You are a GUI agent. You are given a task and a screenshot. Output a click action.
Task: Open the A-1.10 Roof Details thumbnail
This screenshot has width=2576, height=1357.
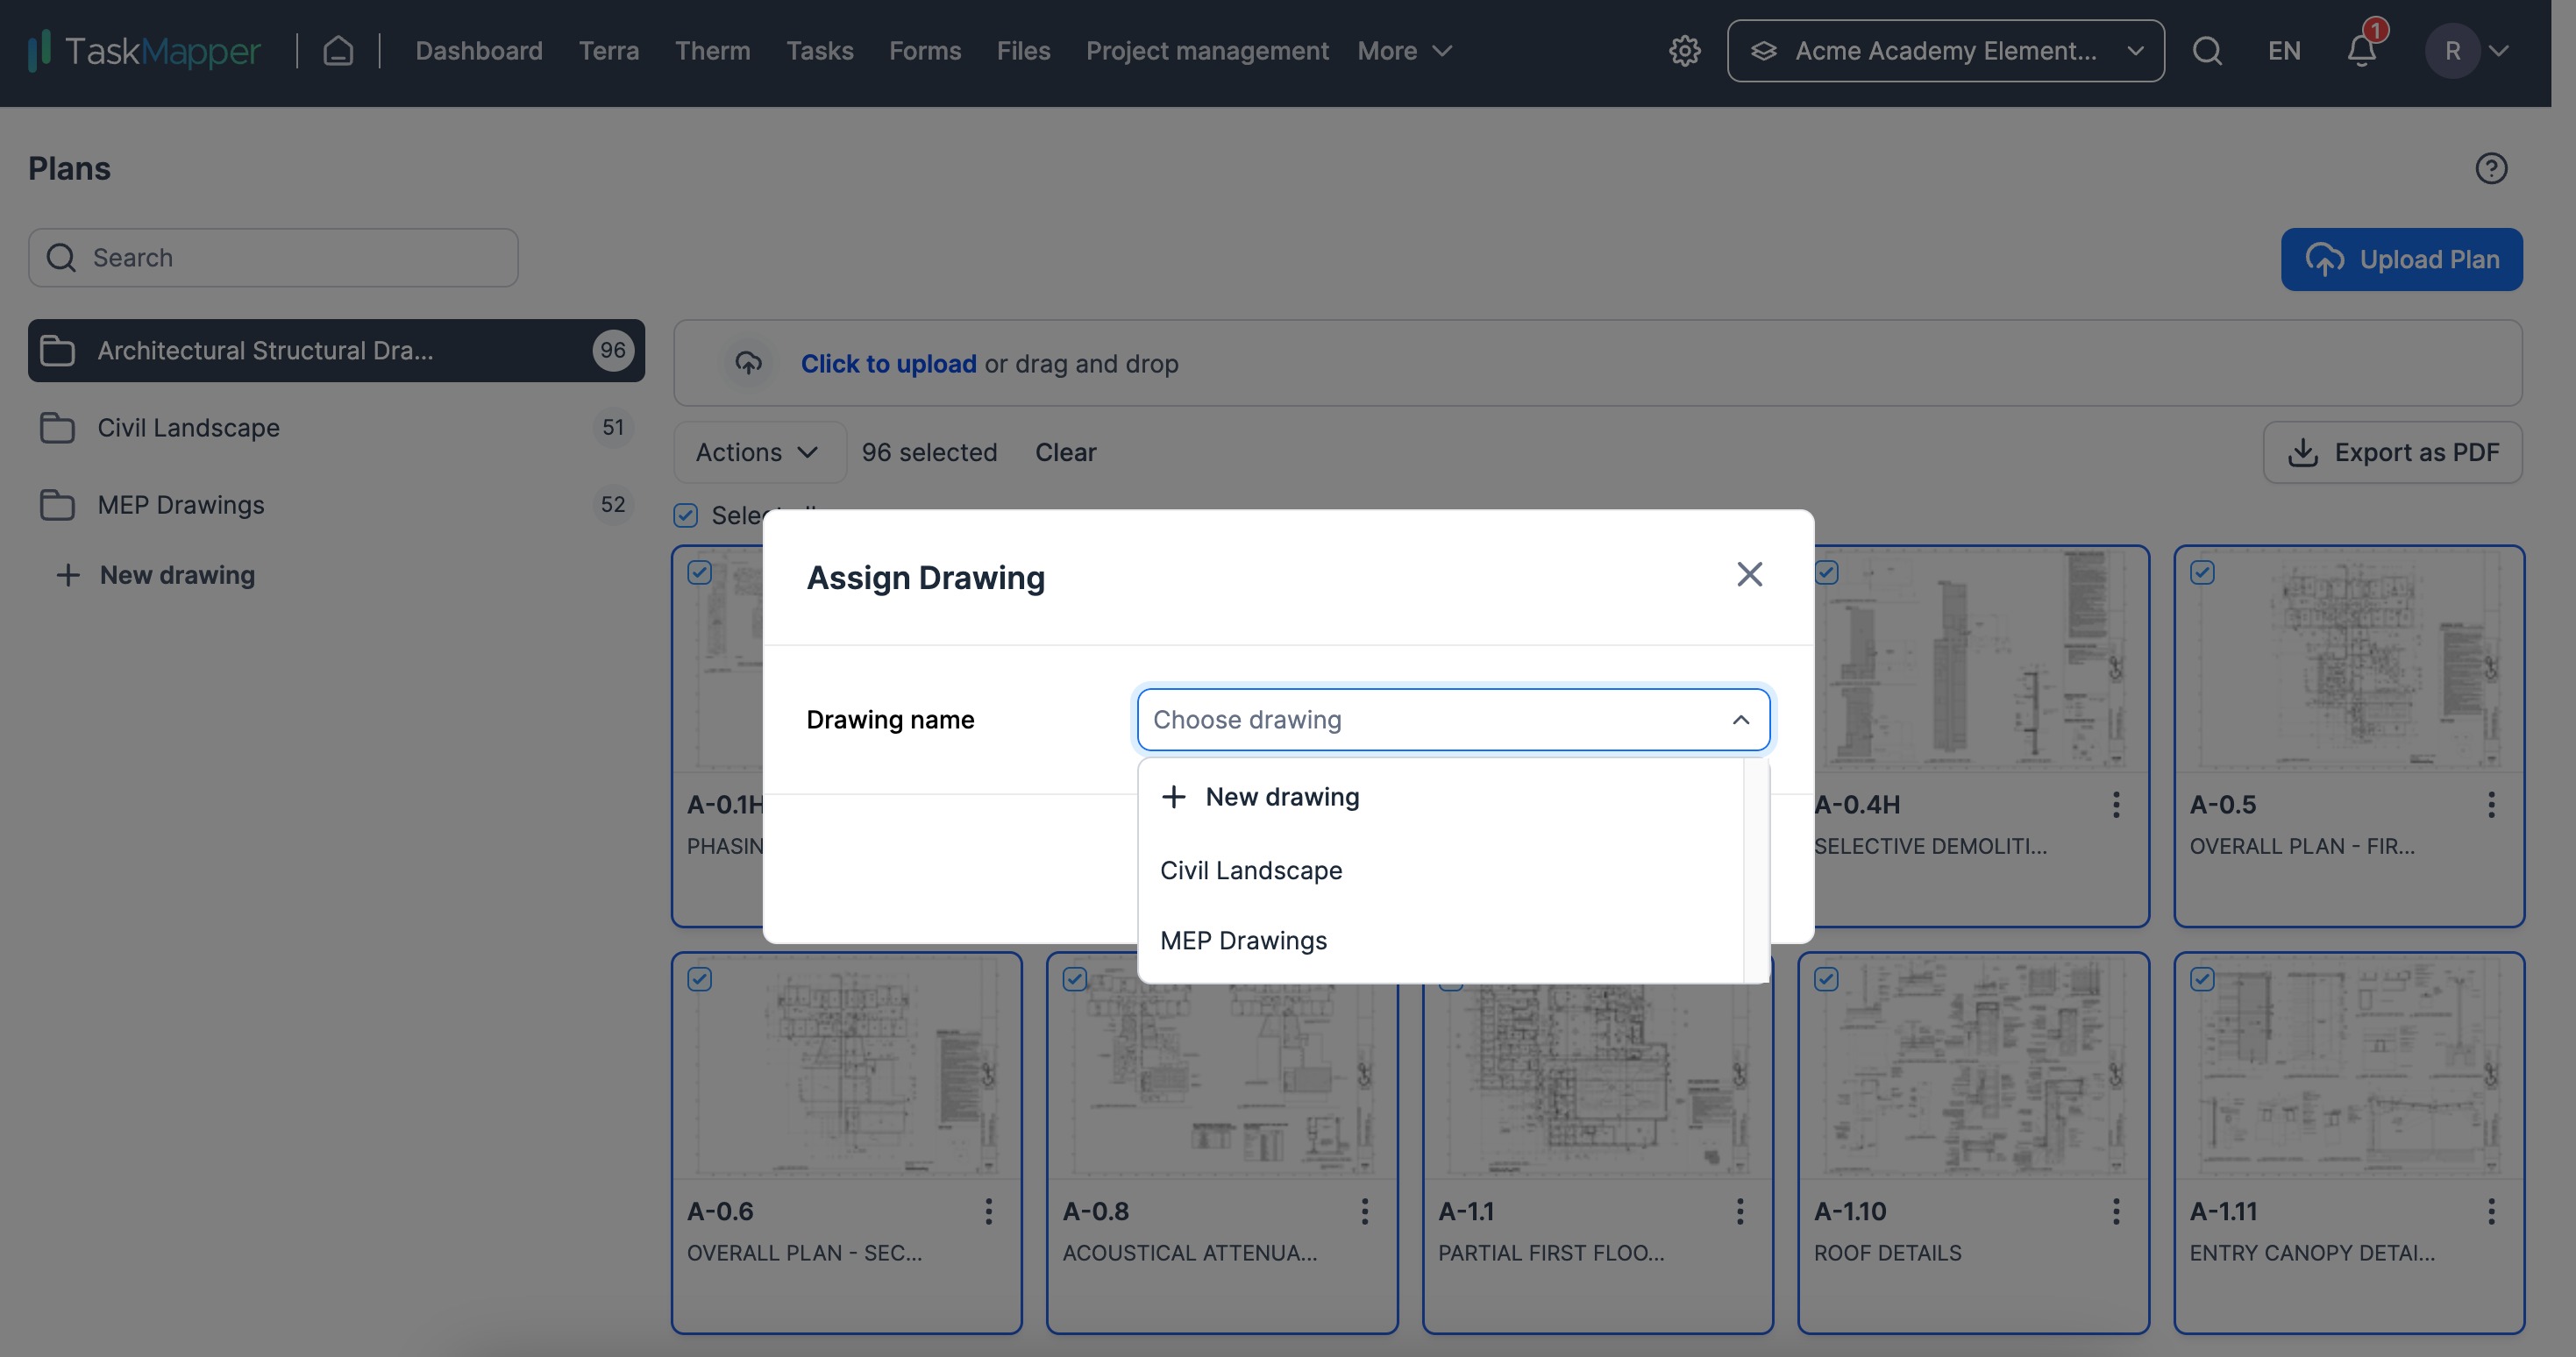coord(1973,1066)
